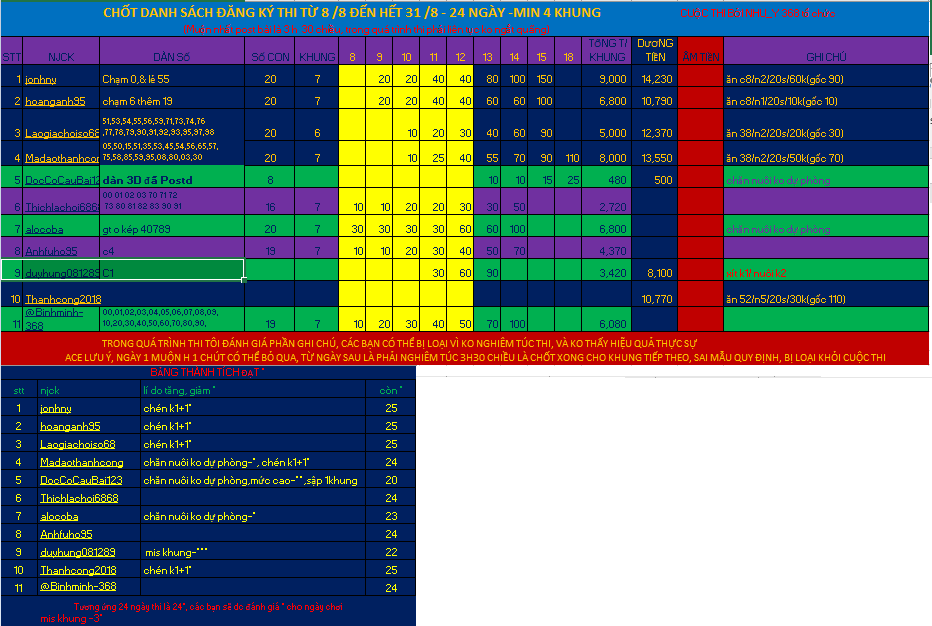This screenshot has width=932, height=626.
Task: Select the DÀN SỐ column header
Action: click(172, 57)
